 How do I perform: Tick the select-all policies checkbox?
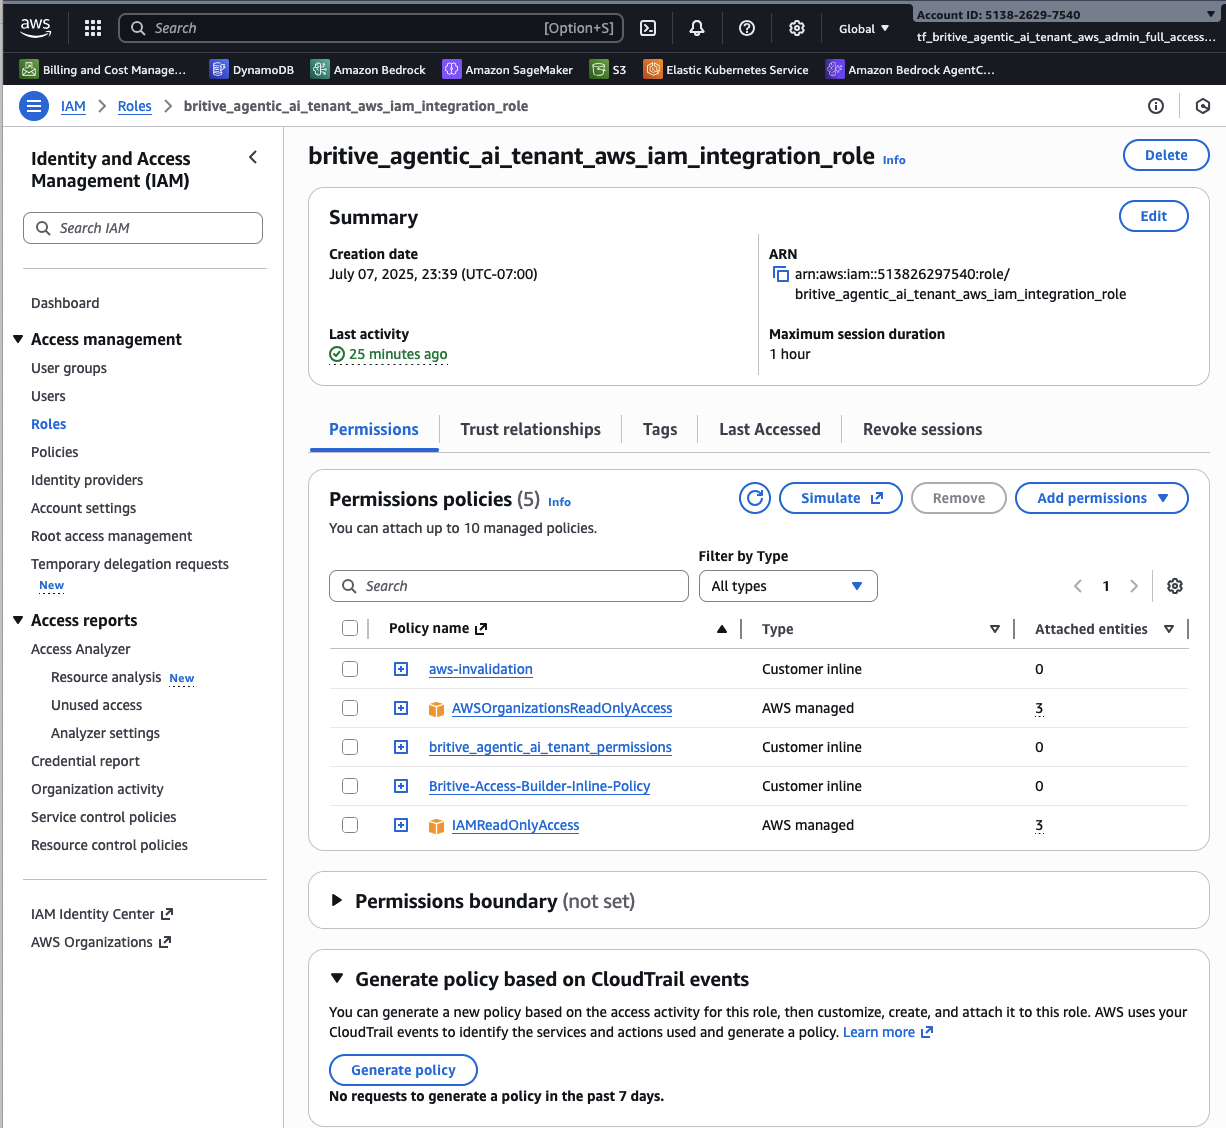tap(350, 628)
